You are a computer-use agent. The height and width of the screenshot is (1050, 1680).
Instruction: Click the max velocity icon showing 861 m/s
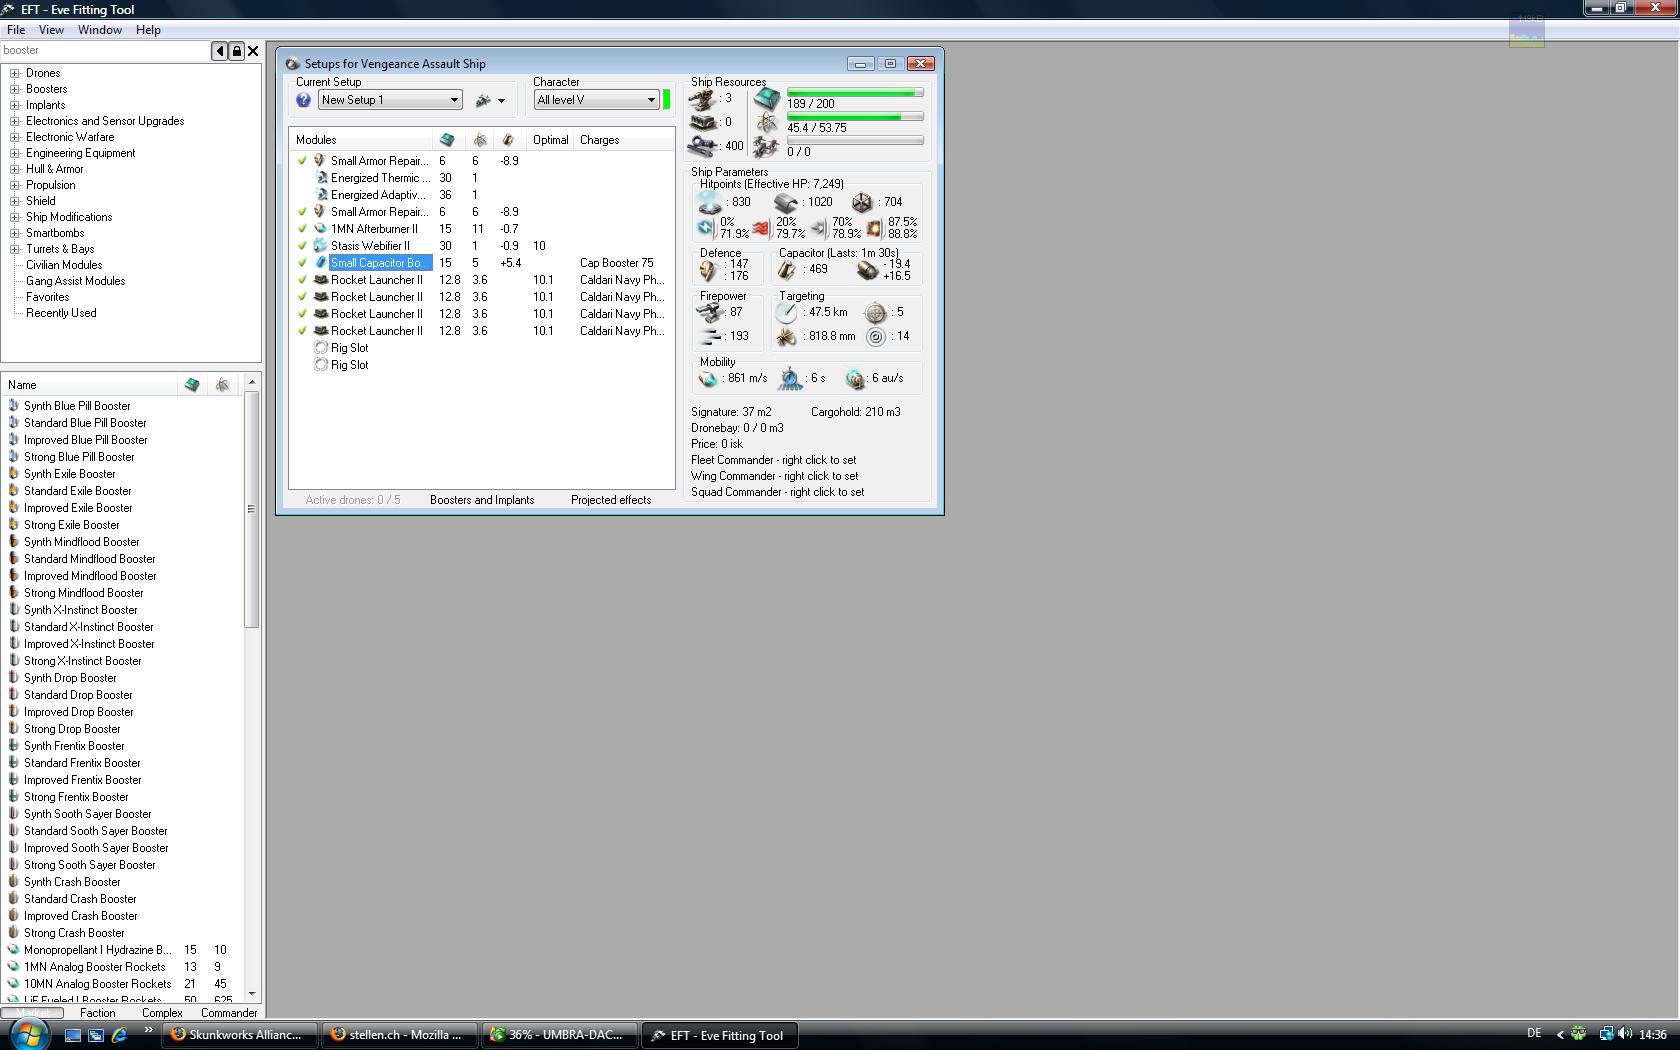708,378
